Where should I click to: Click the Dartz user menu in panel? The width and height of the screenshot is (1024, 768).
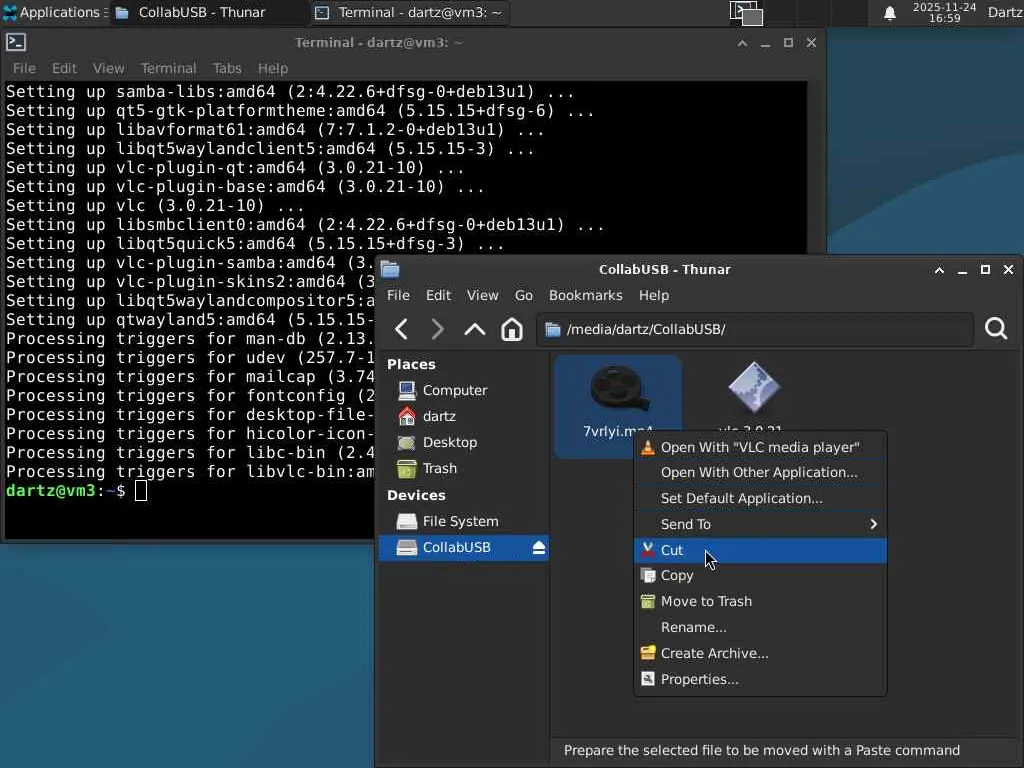[x=1005, y=12]
